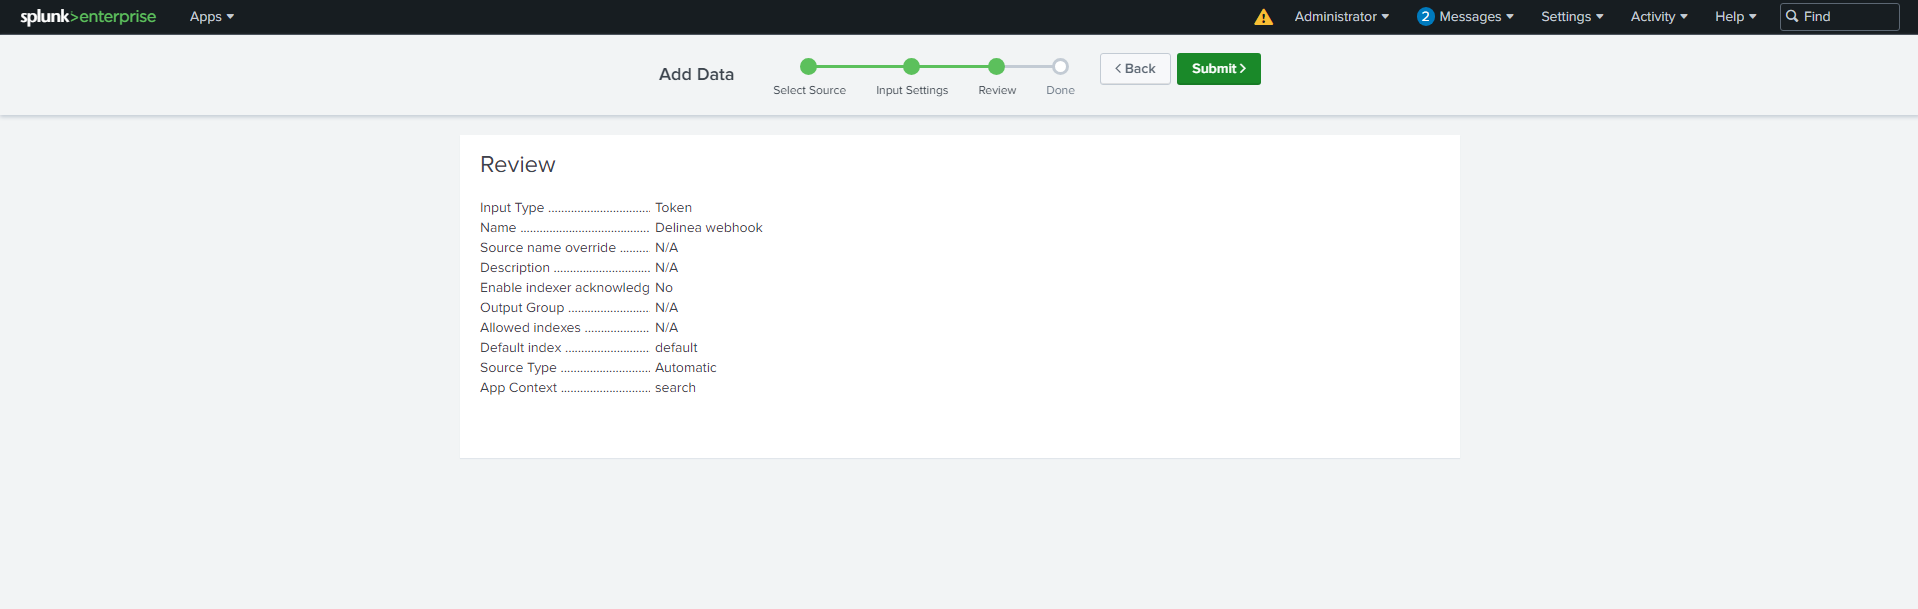Click the Delinea webhook name value
Image resolution: width=1918 pixels, height=609 pixels.
tap(708, 228)
